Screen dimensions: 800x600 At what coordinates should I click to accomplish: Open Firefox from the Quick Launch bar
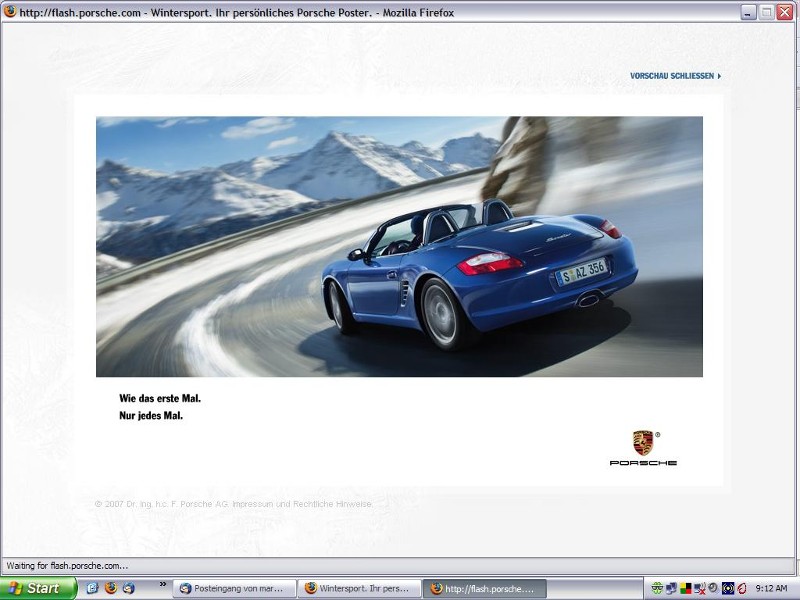[110, 588]
